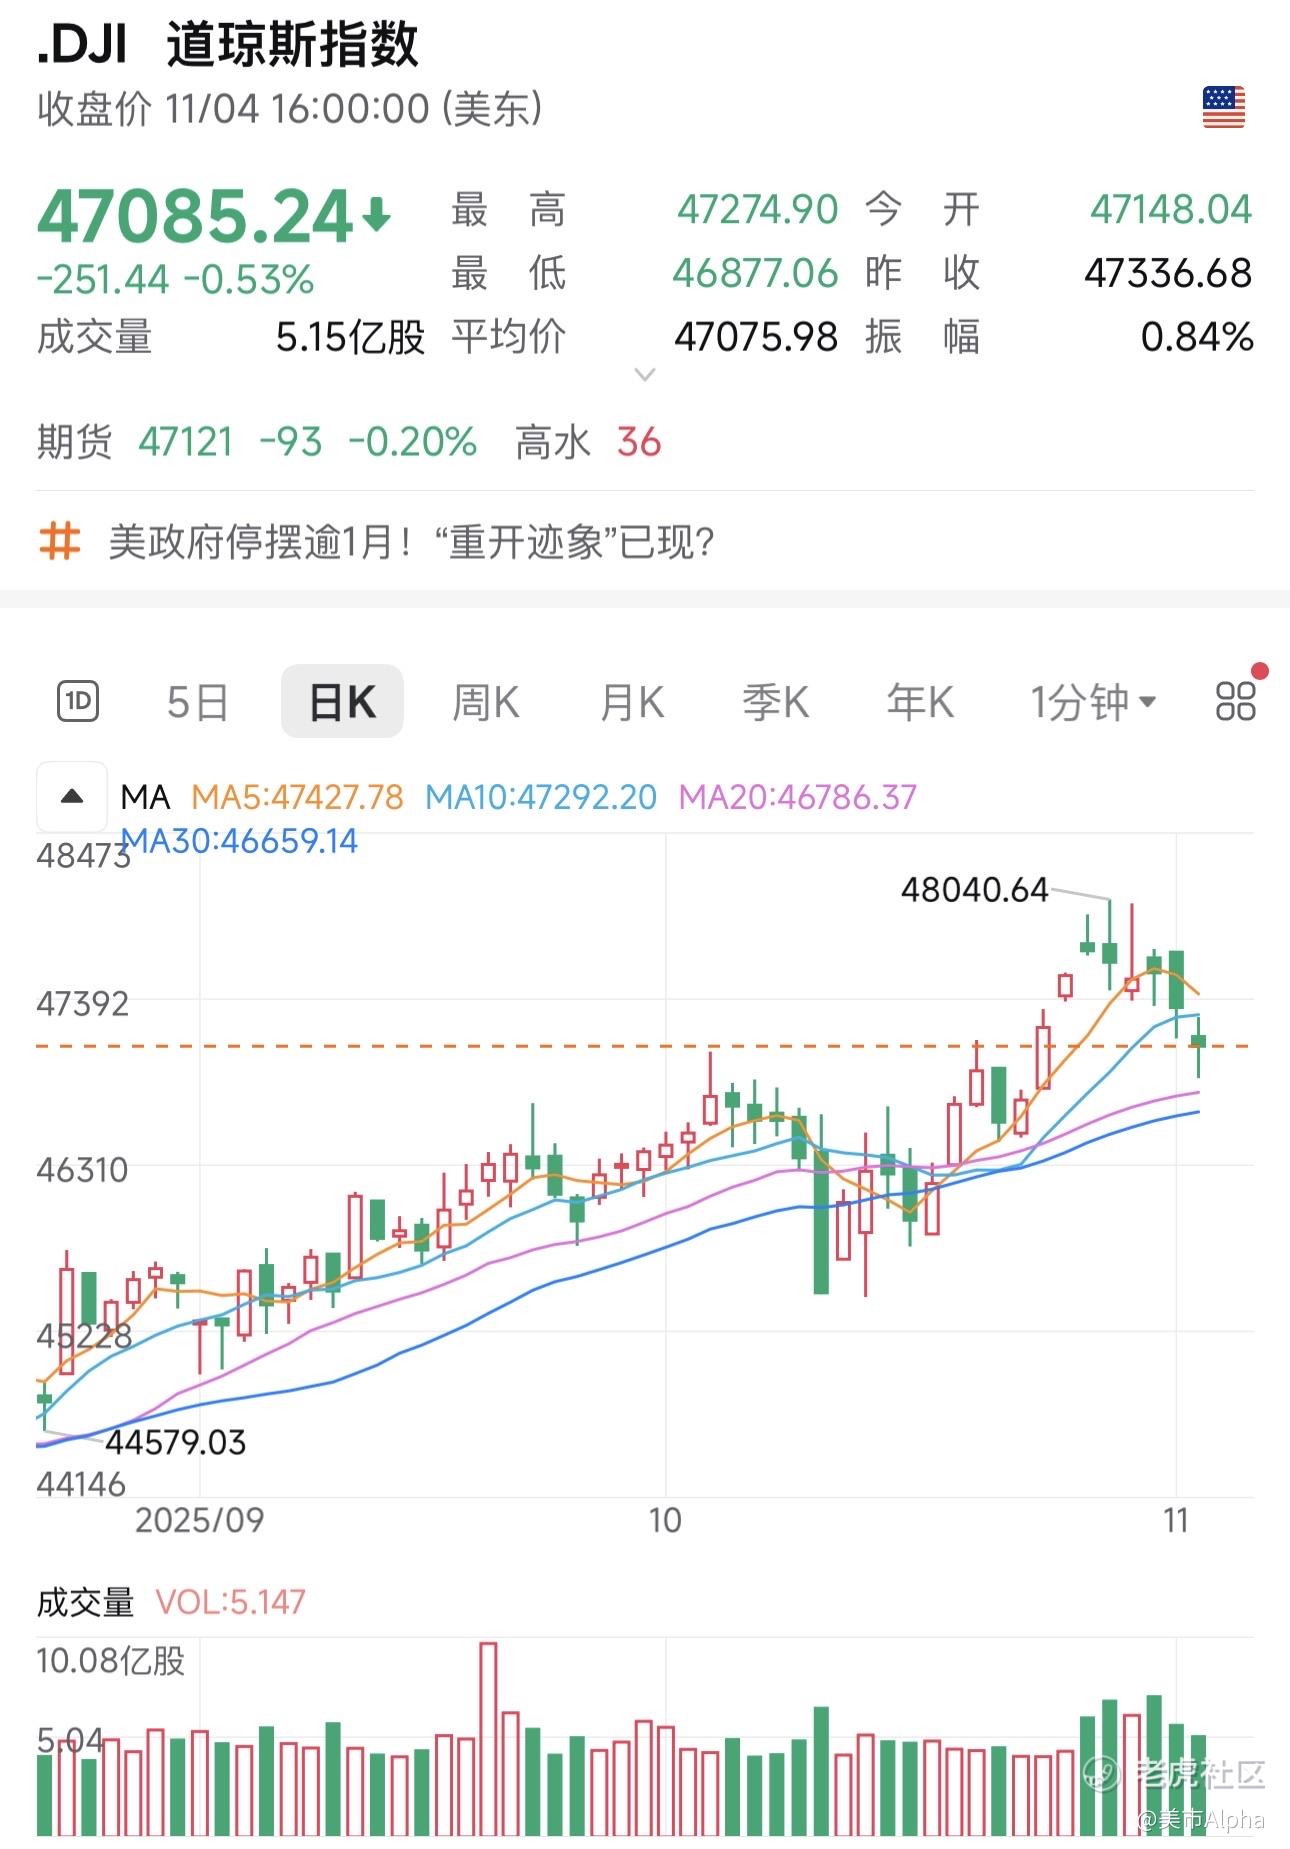Collapse the MA indicator with the triangle button
This screenshot has height=1849, width=1290.
pyautogui.click(x=72, y=797)
